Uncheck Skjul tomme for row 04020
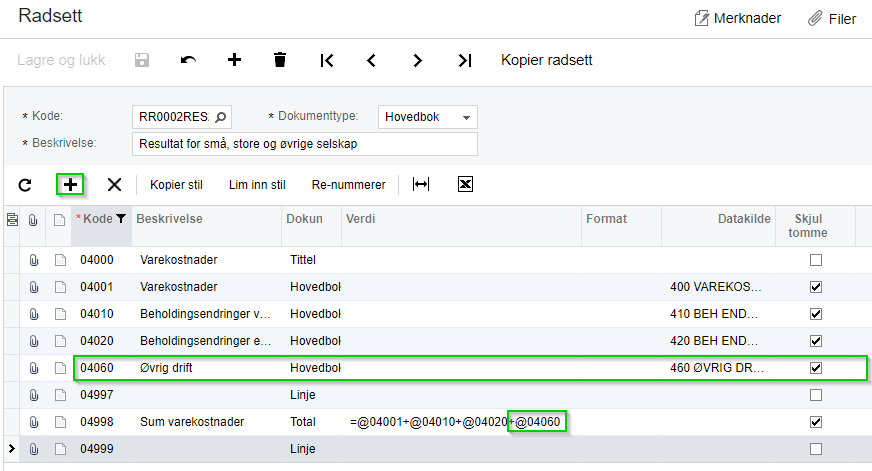This screenshot has height=471, width=872. (816, 341)
